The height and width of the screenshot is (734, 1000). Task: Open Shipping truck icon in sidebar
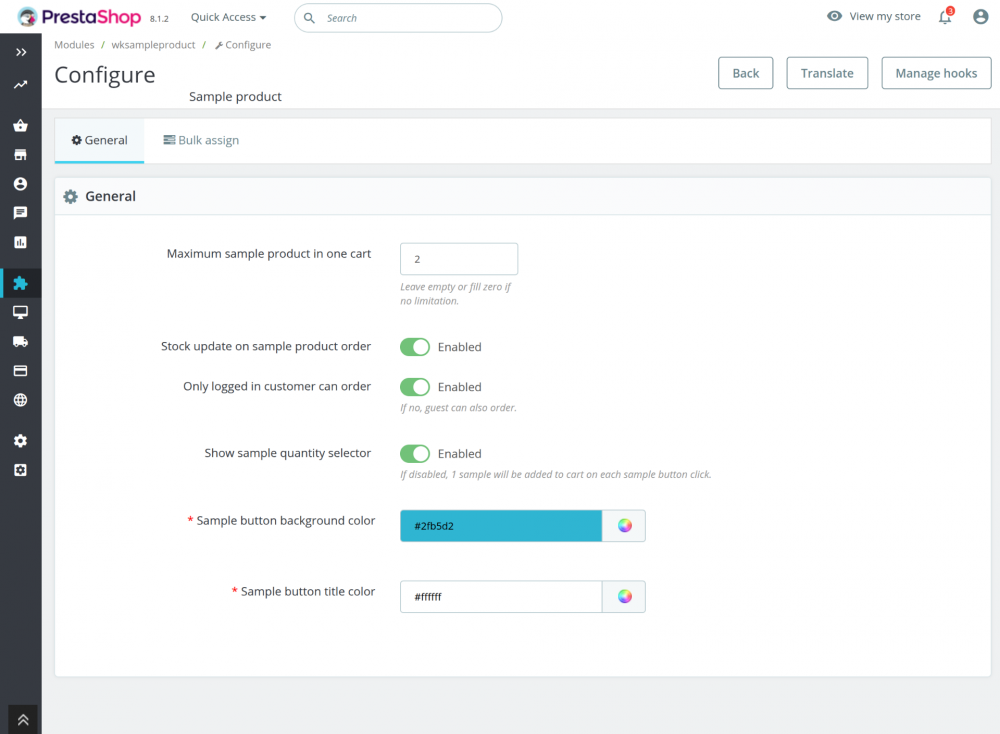click(20, 342)
